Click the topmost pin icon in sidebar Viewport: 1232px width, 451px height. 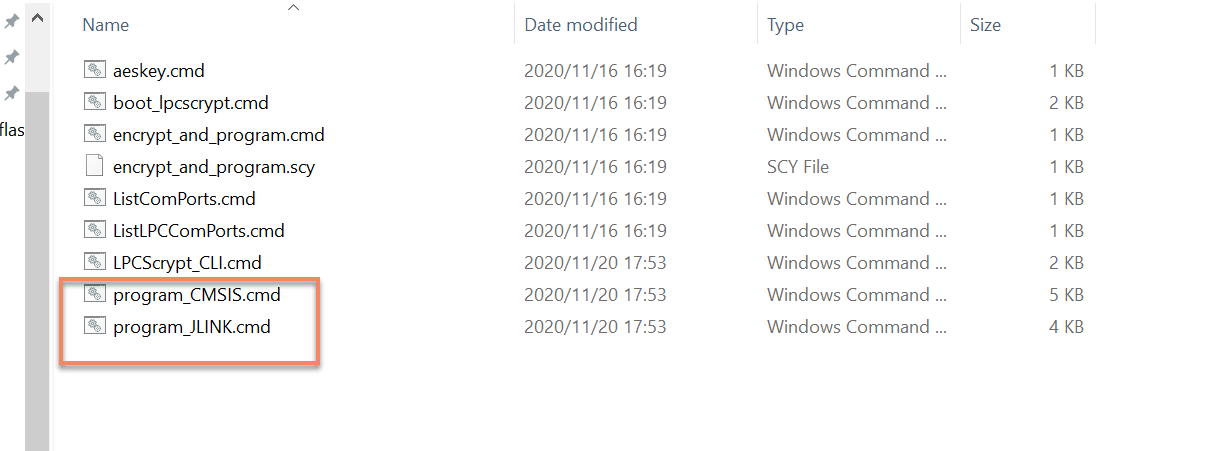[12, 22]
